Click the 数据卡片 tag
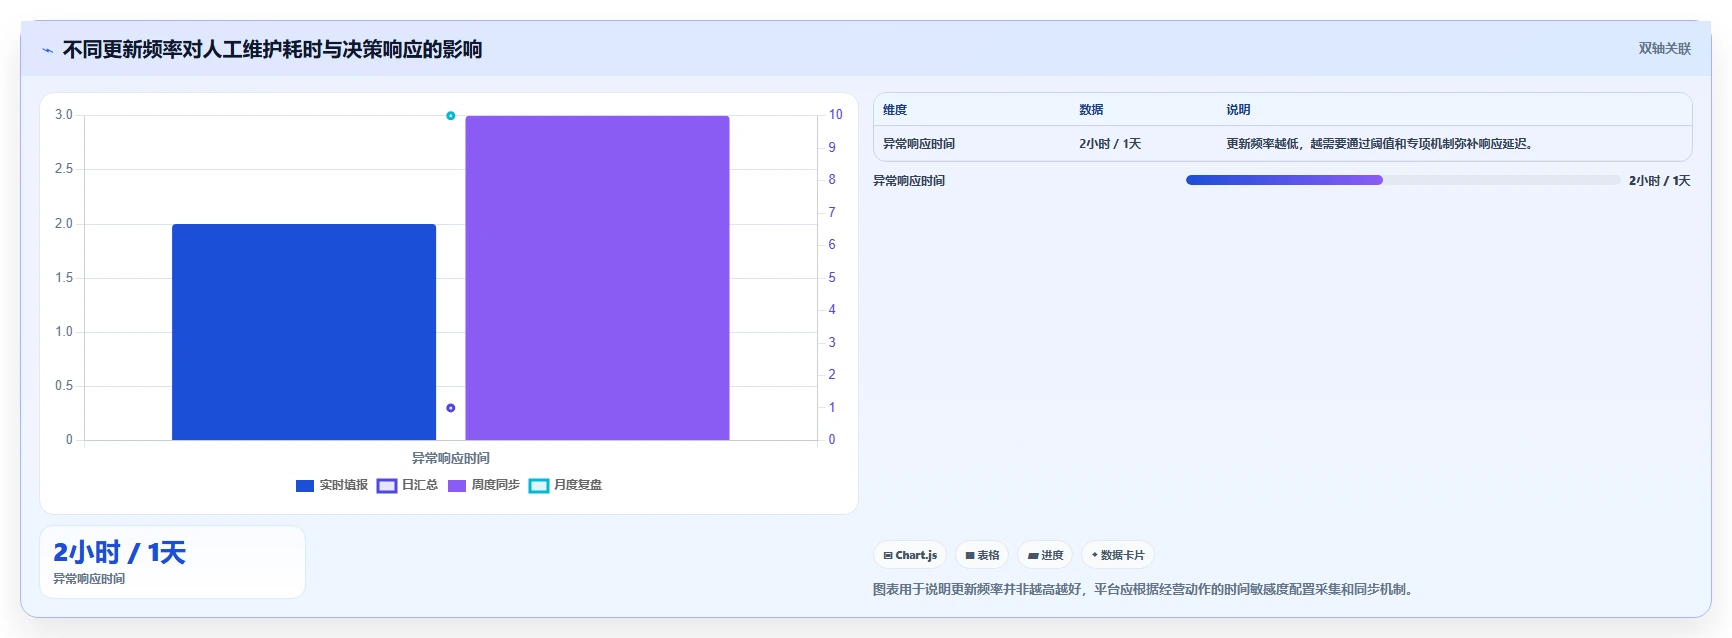This screenshot has width=1732, height=638. 1118,555
